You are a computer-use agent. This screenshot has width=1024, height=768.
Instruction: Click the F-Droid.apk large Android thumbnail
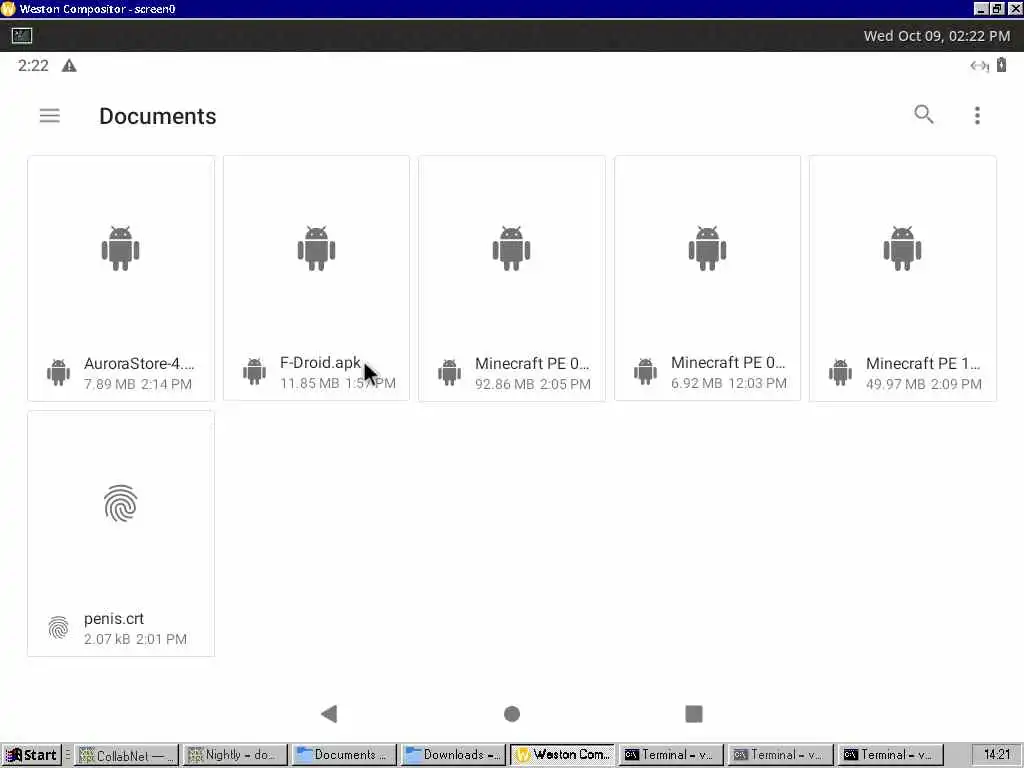pyautogui.click(x=316, y=248)
